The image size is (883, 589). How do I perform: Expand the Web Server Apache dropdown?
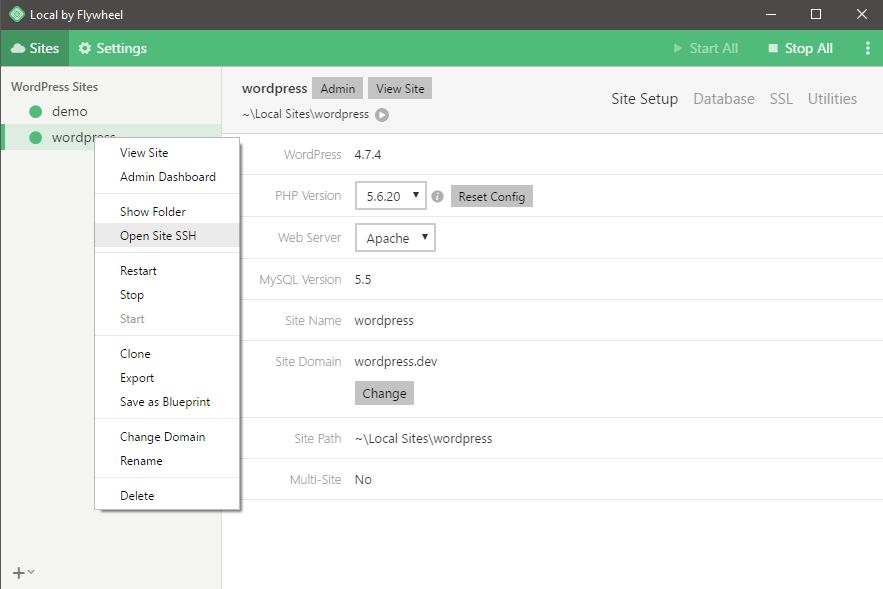395,238
